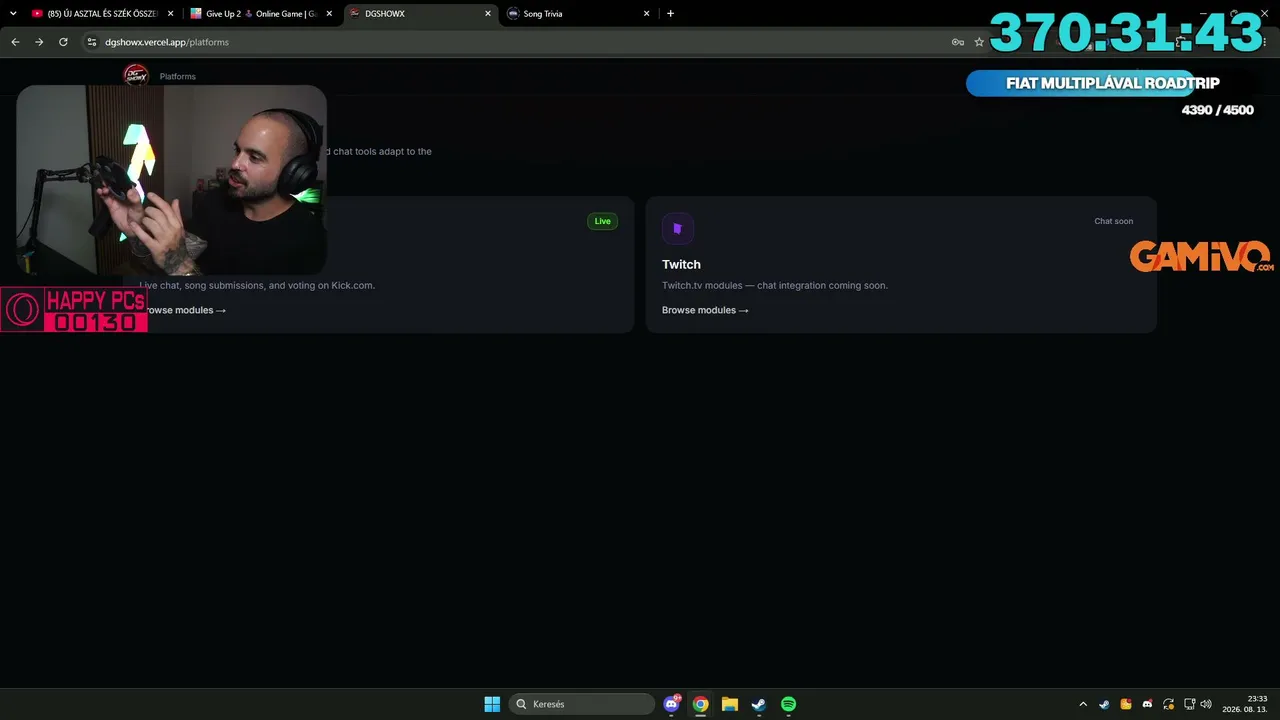
Task: Show hidden system tray icons
Action: pos(1083,704)
